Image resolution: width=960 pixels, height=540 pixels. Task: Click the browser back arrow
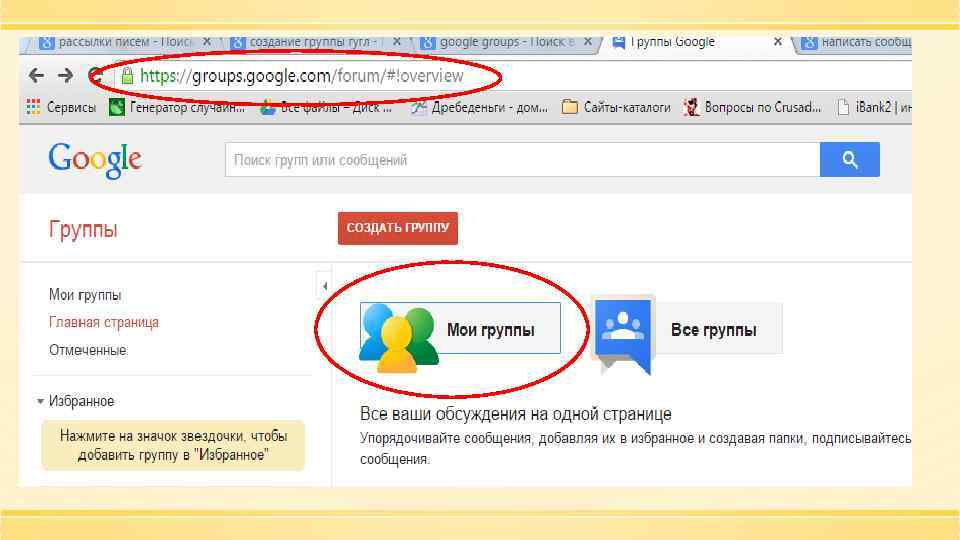(x=36, y=76)
